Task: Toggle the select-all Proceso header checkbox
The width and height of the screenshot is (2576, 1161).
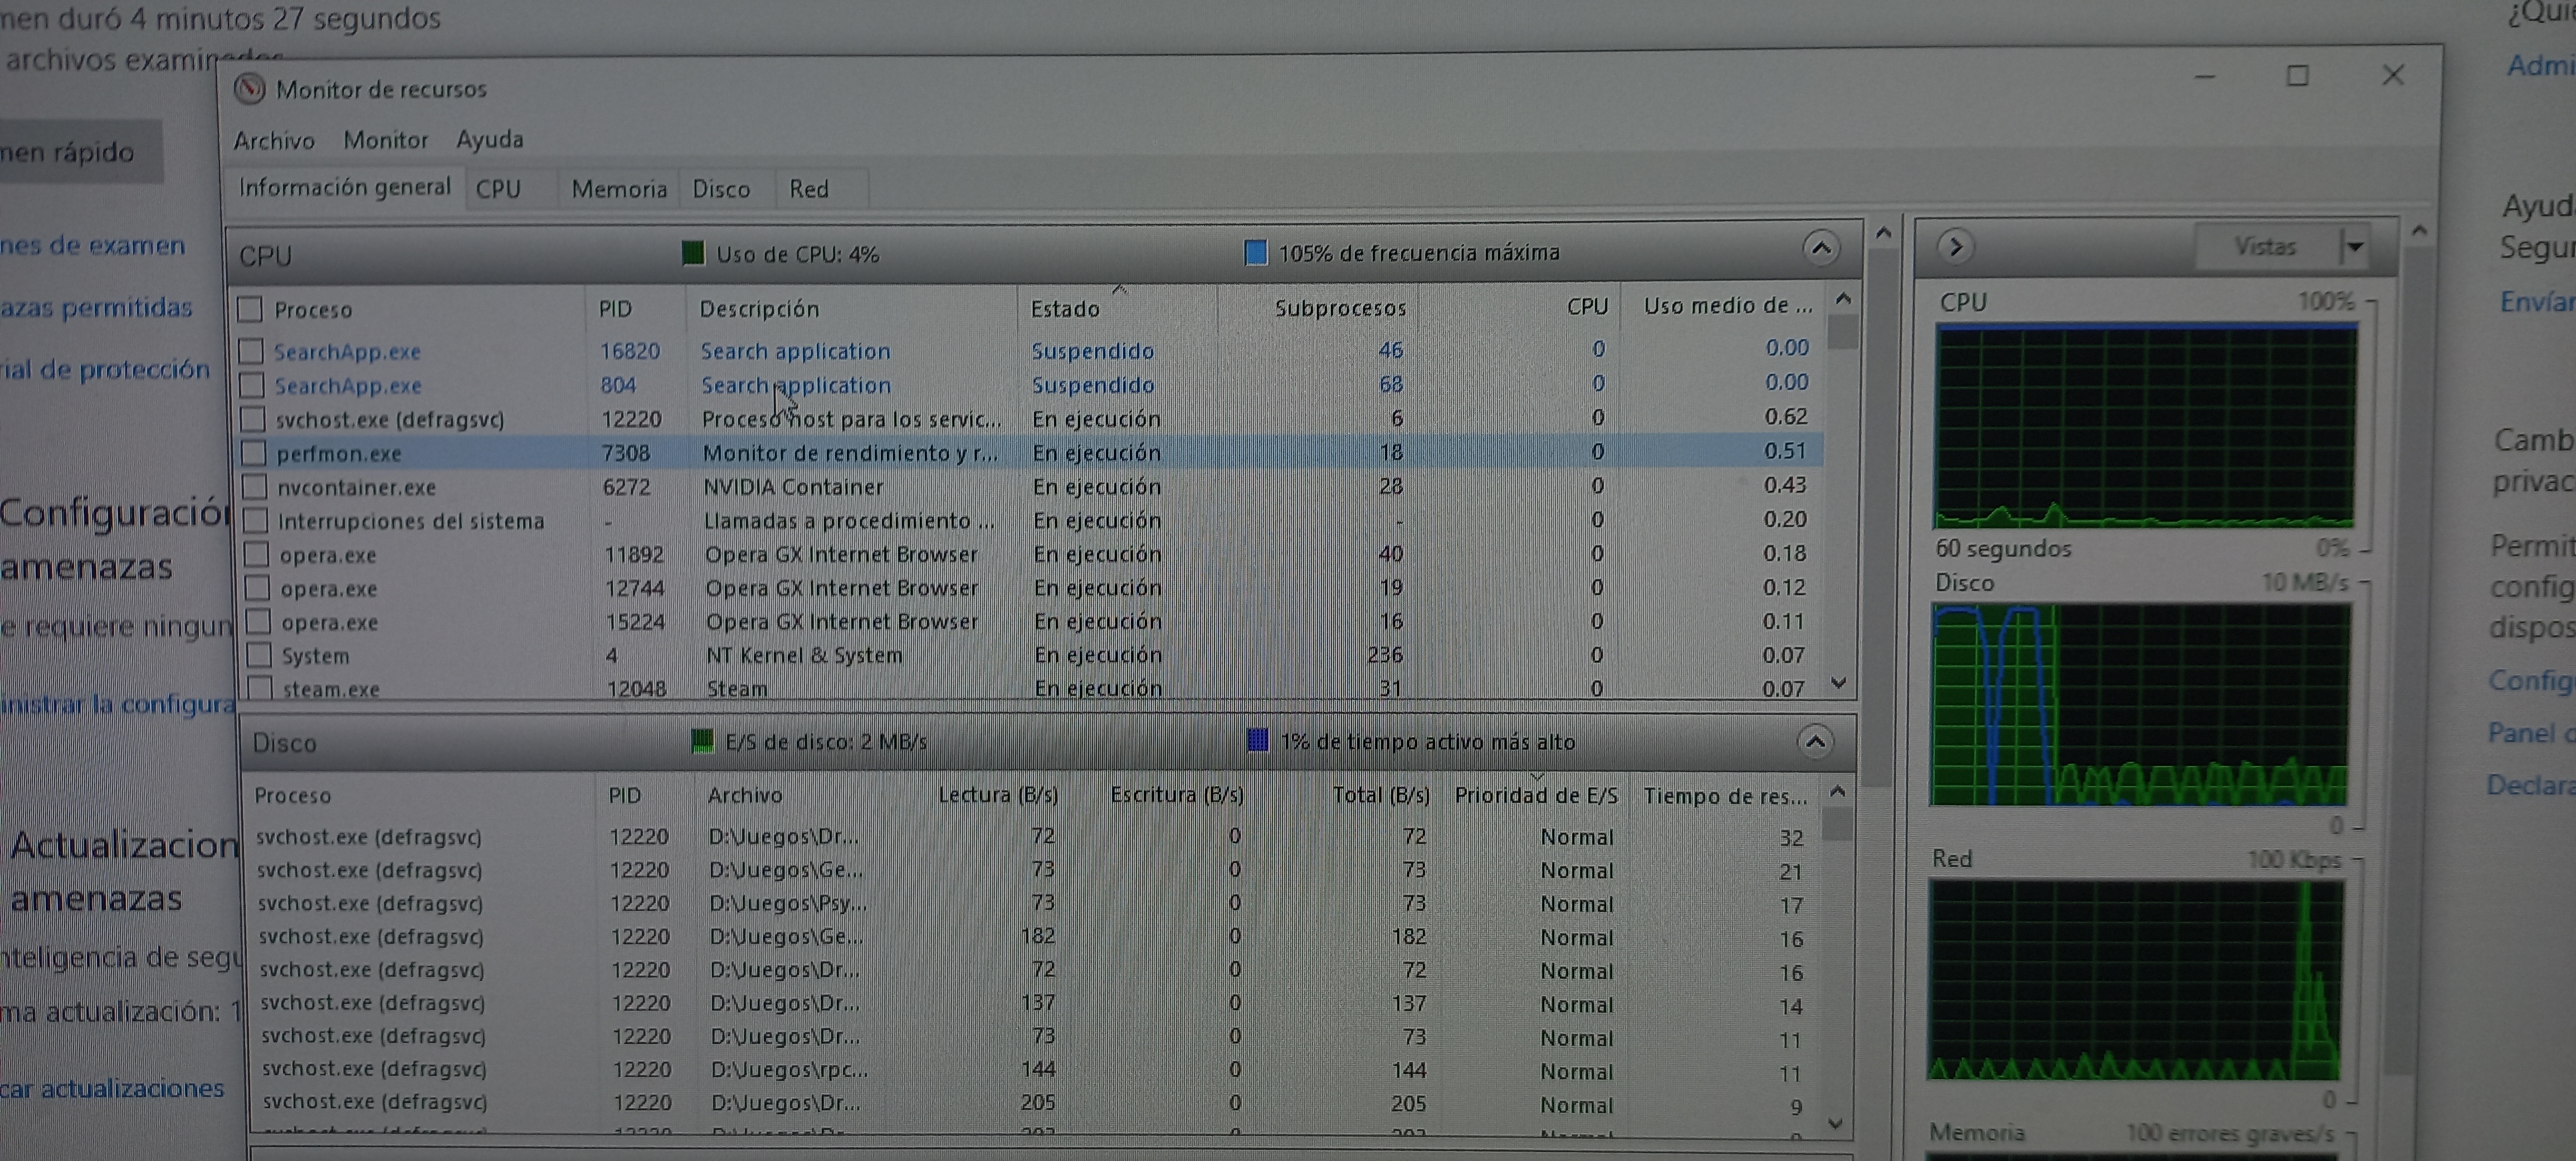Action: pos(250,309)
